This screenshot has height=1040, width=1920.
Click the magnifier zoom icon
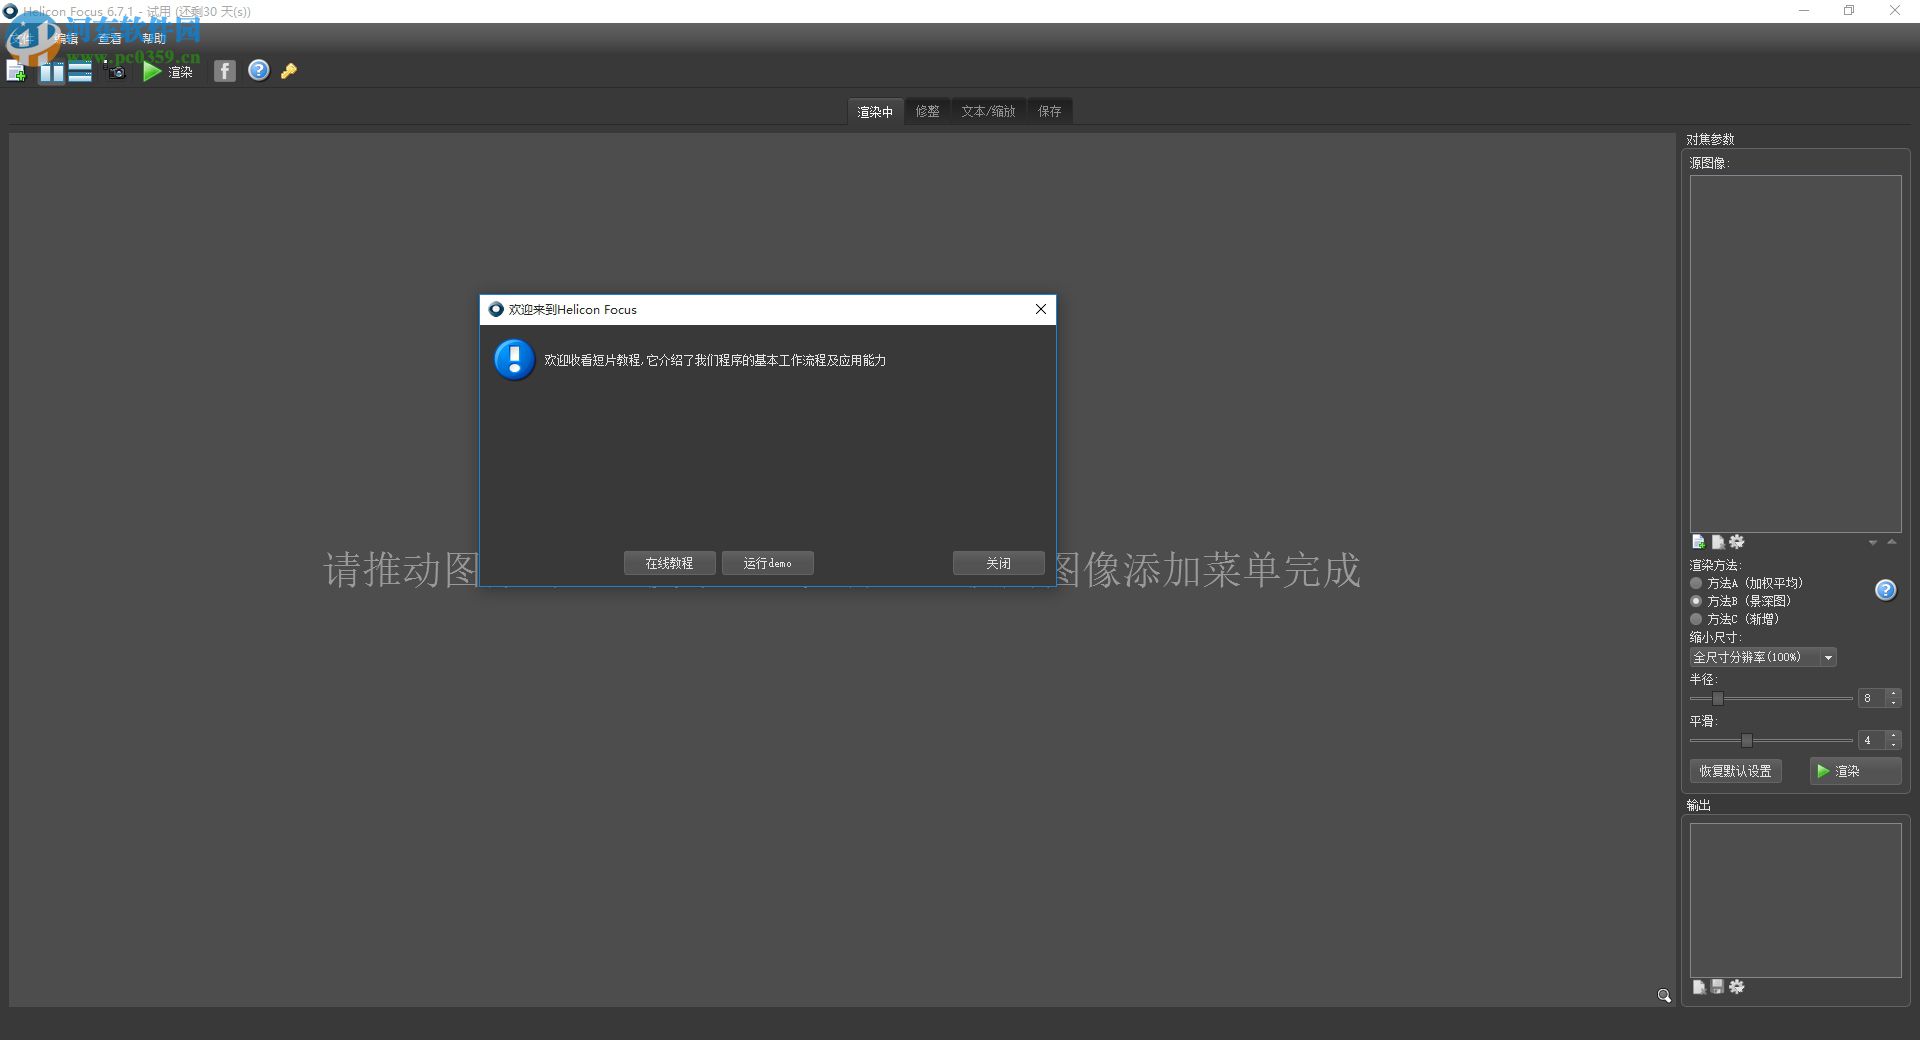(1664, 996)
